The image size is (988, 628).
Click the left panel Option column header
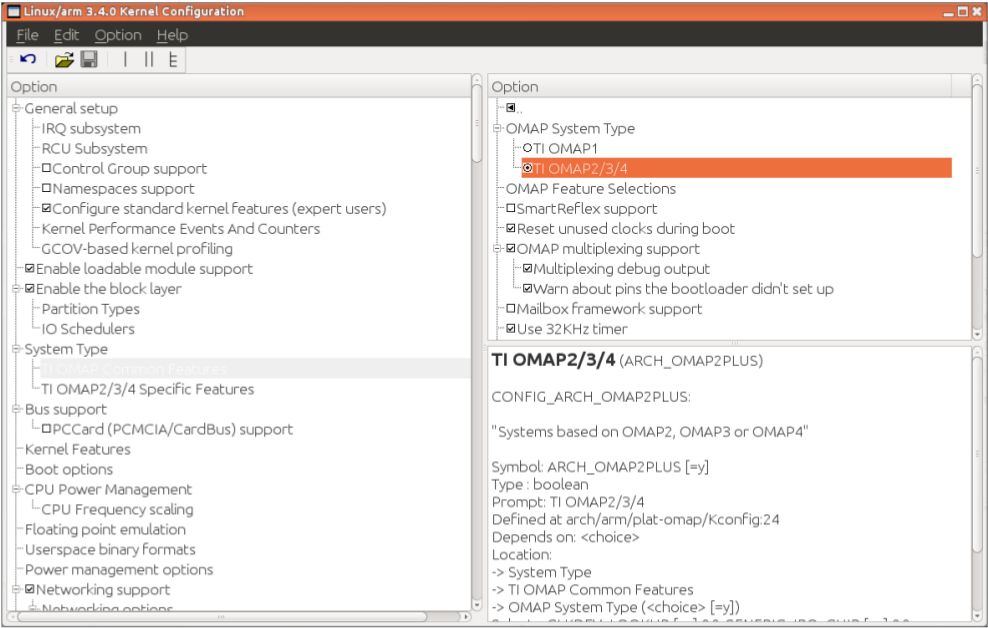238,87
